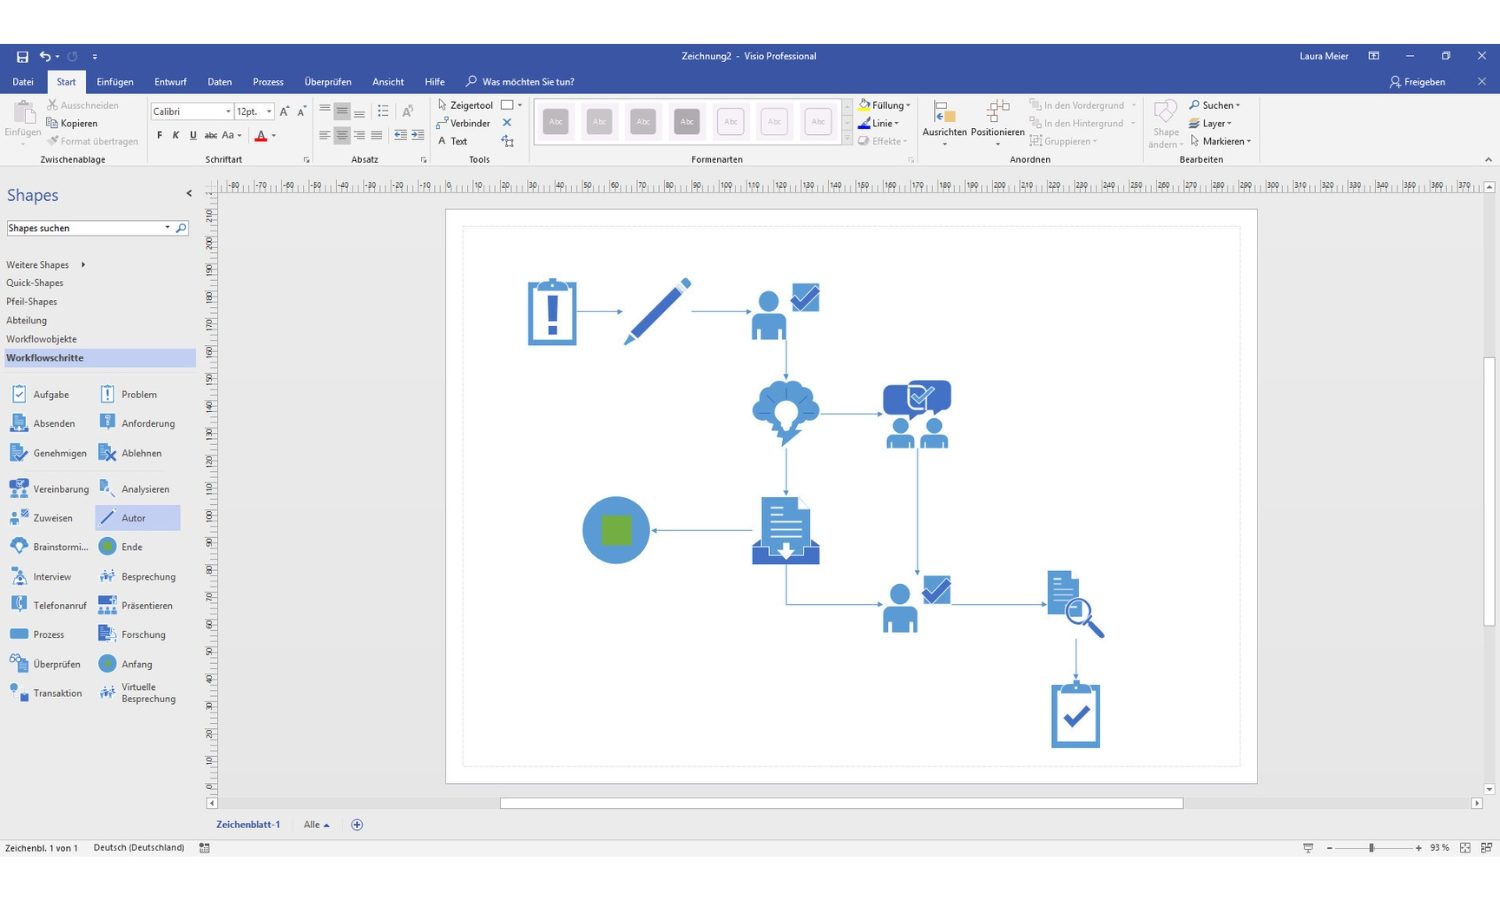Toggle left text alignment

point(325,135)
